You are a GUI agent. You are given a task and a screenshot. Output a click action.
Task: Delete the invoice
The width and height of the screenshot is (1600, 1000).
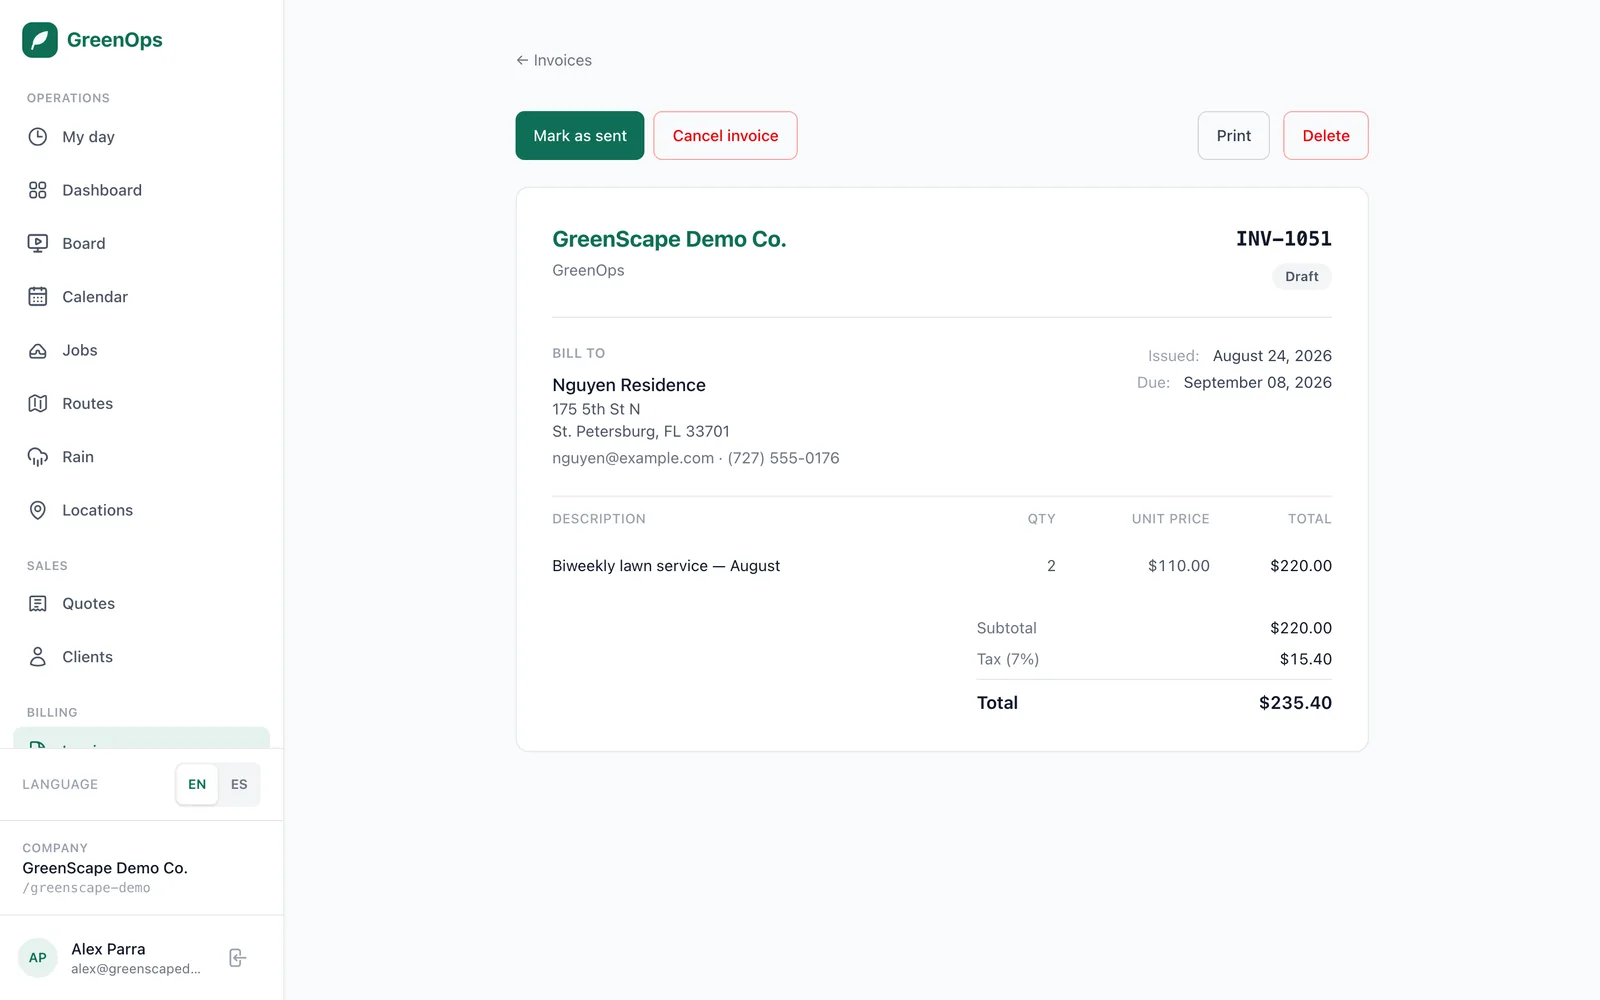coord(1326,135)
